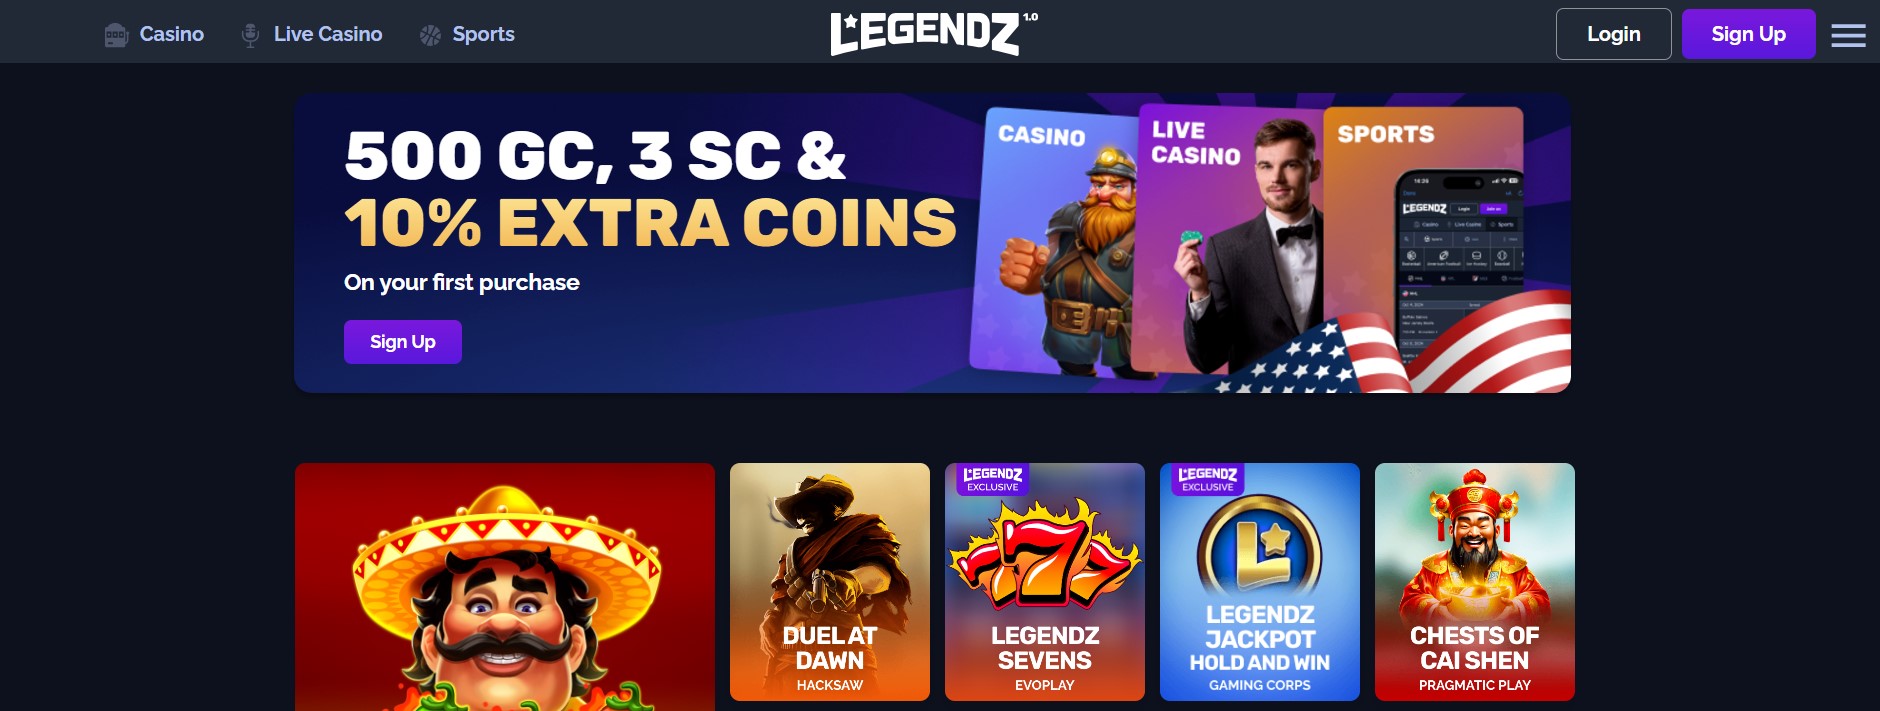The image size is (1880, 711).
Task: Click the slot machine Casino icon
Action: pos(116,35)
